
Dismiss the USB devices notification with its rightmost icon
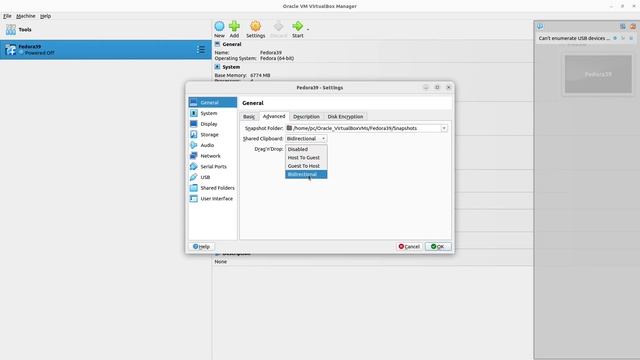point(631,38)
